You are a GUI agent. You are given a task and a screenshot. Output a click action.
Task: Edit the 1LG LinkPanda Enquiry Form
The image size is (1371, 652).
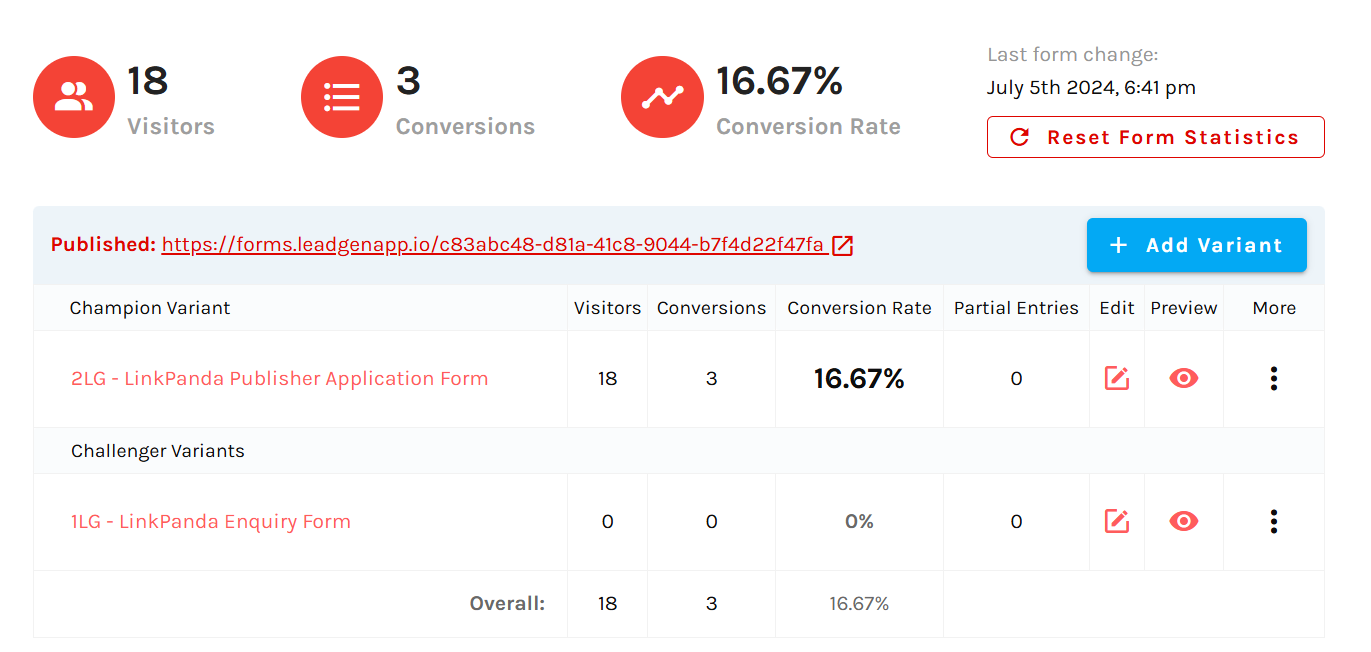pyautogui.click(x=1116, y=522)
